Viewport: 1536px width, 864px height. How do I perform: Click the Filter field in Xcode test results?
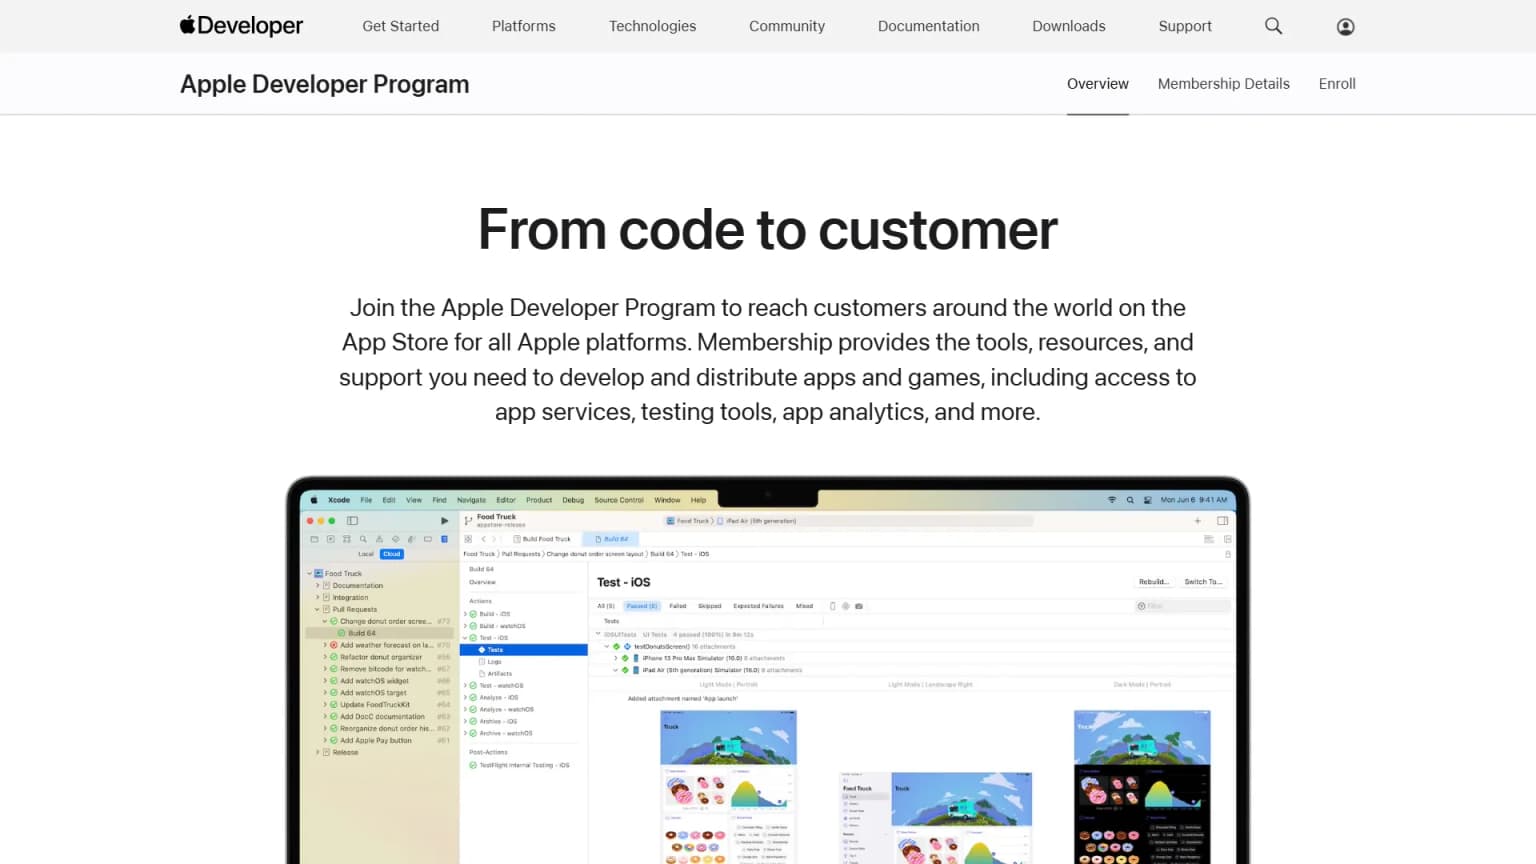(x=1183, y=606)
